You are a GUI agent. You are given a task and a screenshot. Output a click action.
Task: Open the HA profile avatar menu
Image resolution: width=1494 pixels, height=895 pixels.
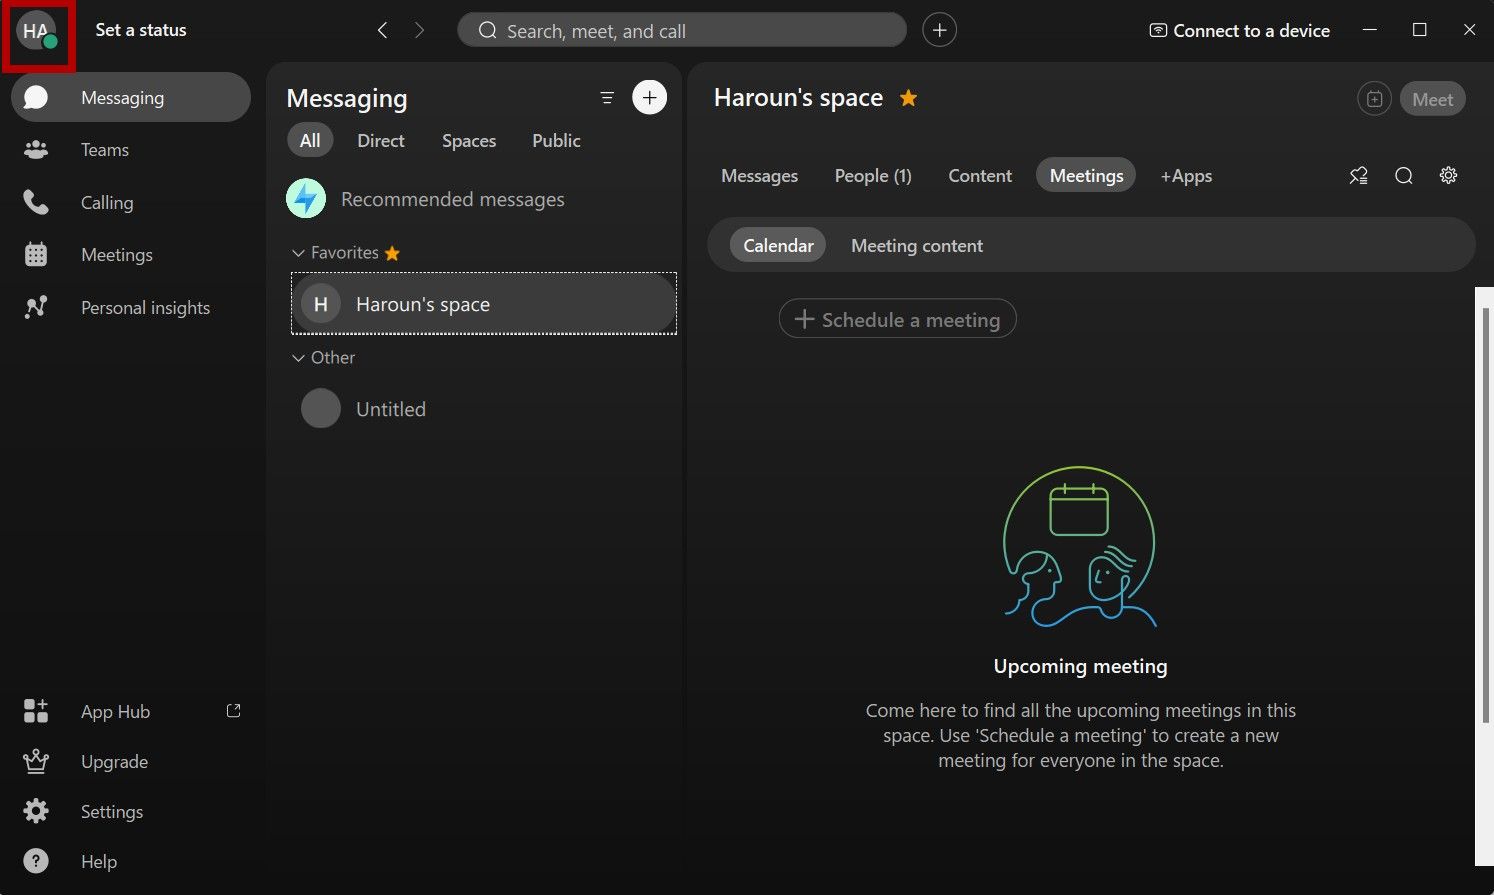[37, 32]
